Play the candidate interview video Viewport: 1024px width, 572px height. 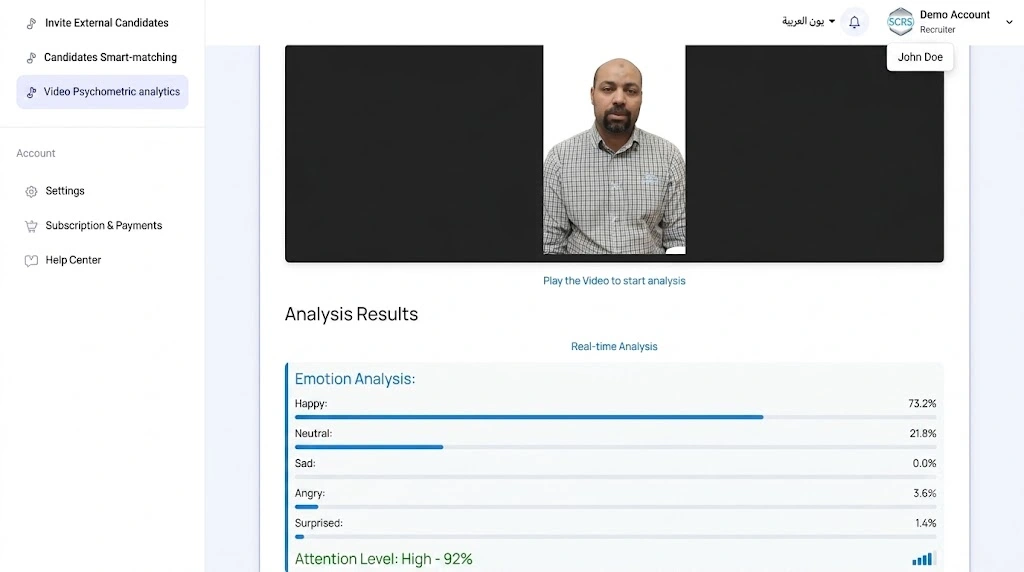pos(614,153)
